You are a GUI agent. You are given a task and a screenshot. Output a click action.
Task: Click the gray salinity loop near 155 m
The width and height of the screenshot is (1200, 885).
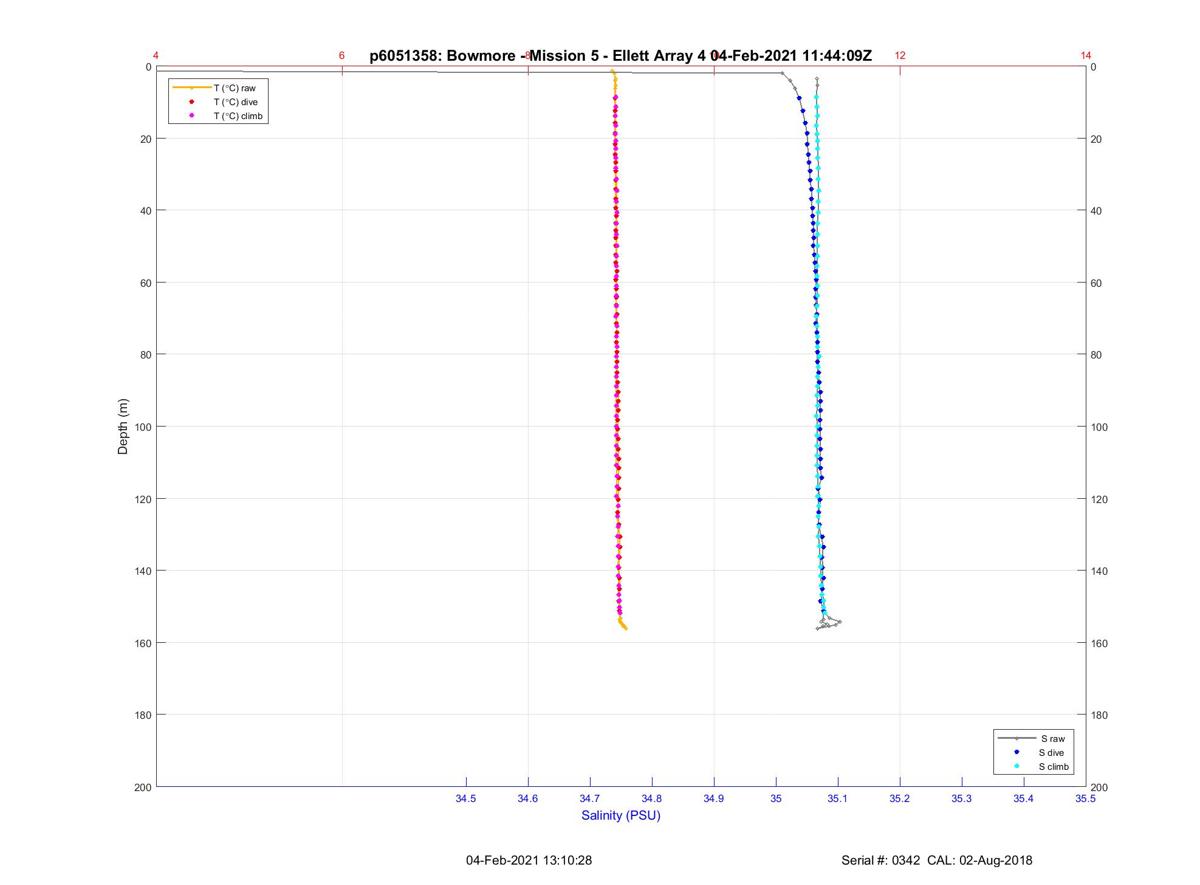pos(829,623)
